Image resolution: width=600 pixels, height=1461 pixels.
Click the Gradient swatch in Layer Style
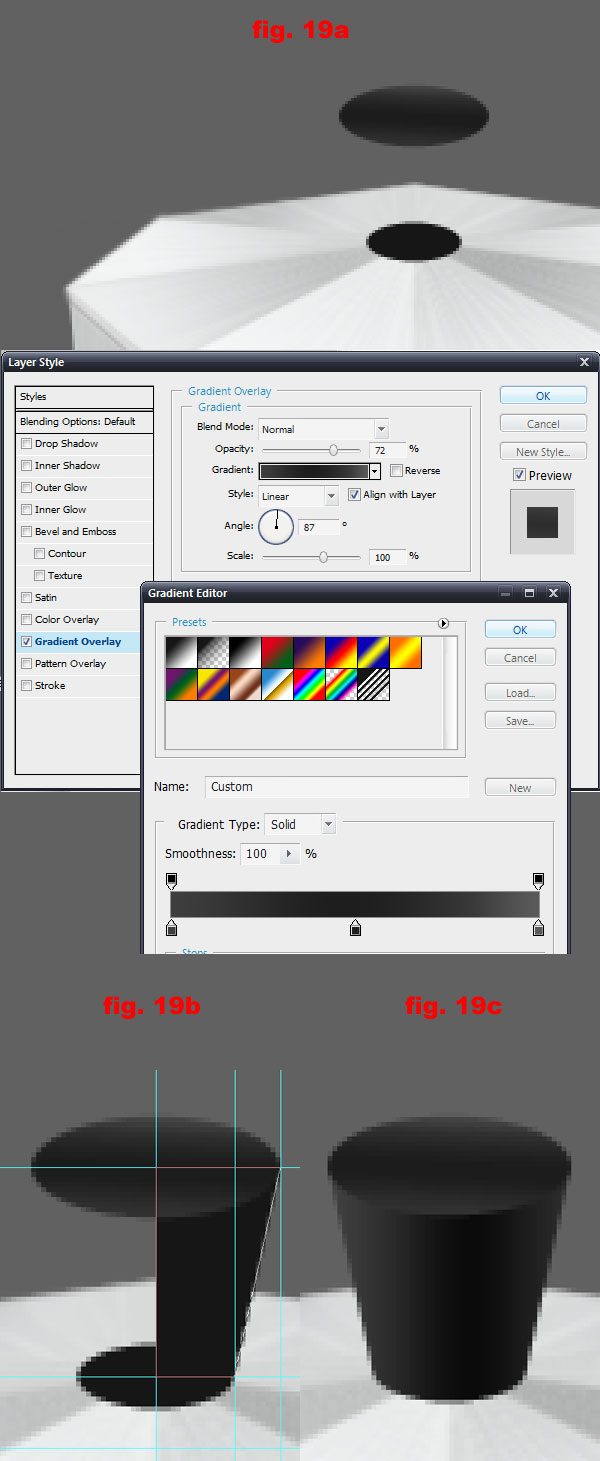click(314, 471)
